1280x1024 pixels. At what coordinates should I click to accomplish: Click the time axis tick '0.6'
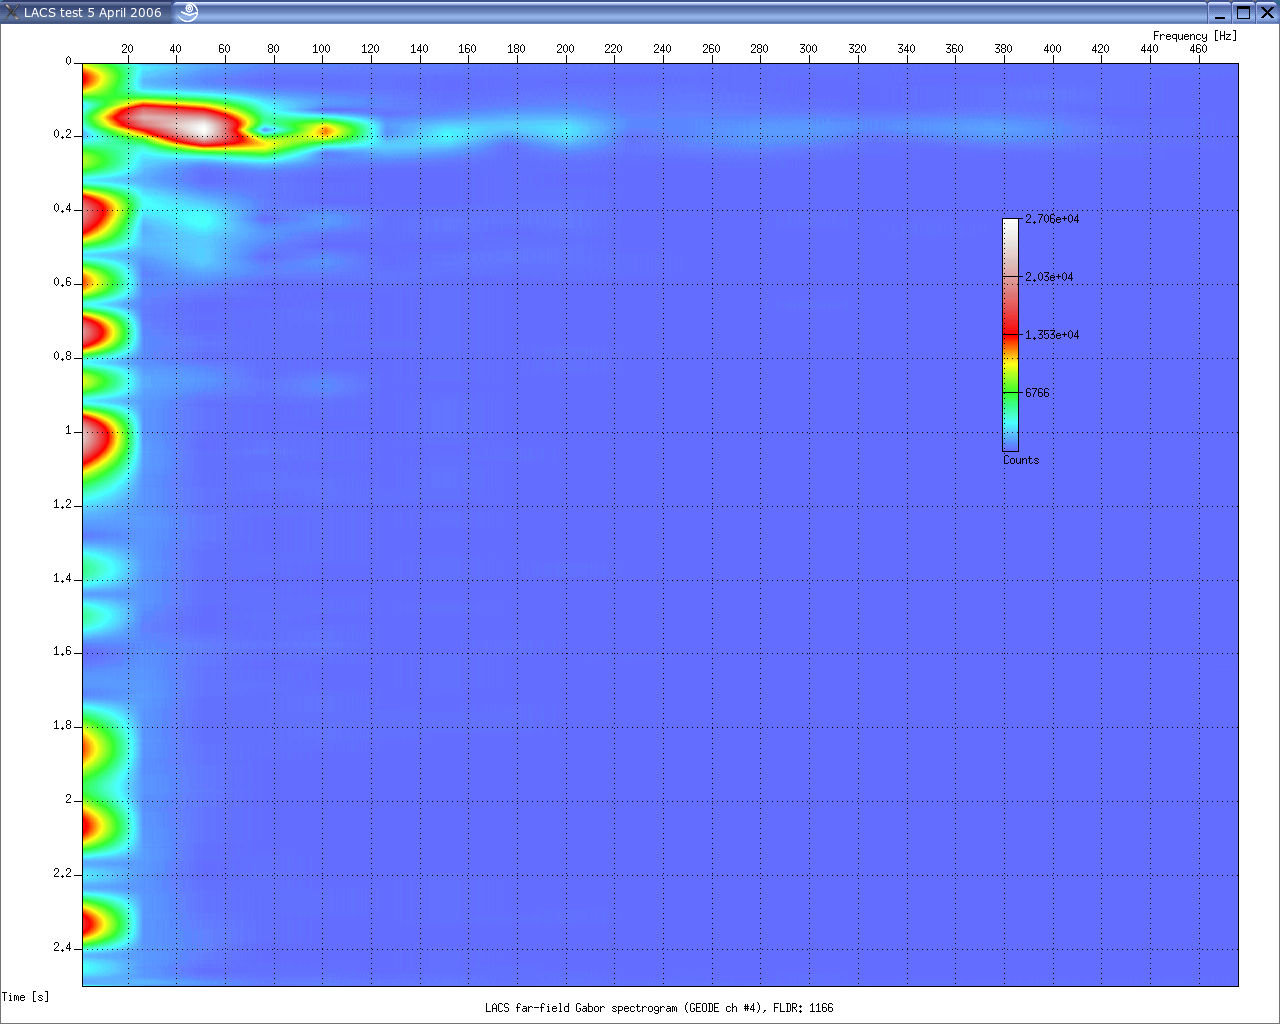[62, 283]
